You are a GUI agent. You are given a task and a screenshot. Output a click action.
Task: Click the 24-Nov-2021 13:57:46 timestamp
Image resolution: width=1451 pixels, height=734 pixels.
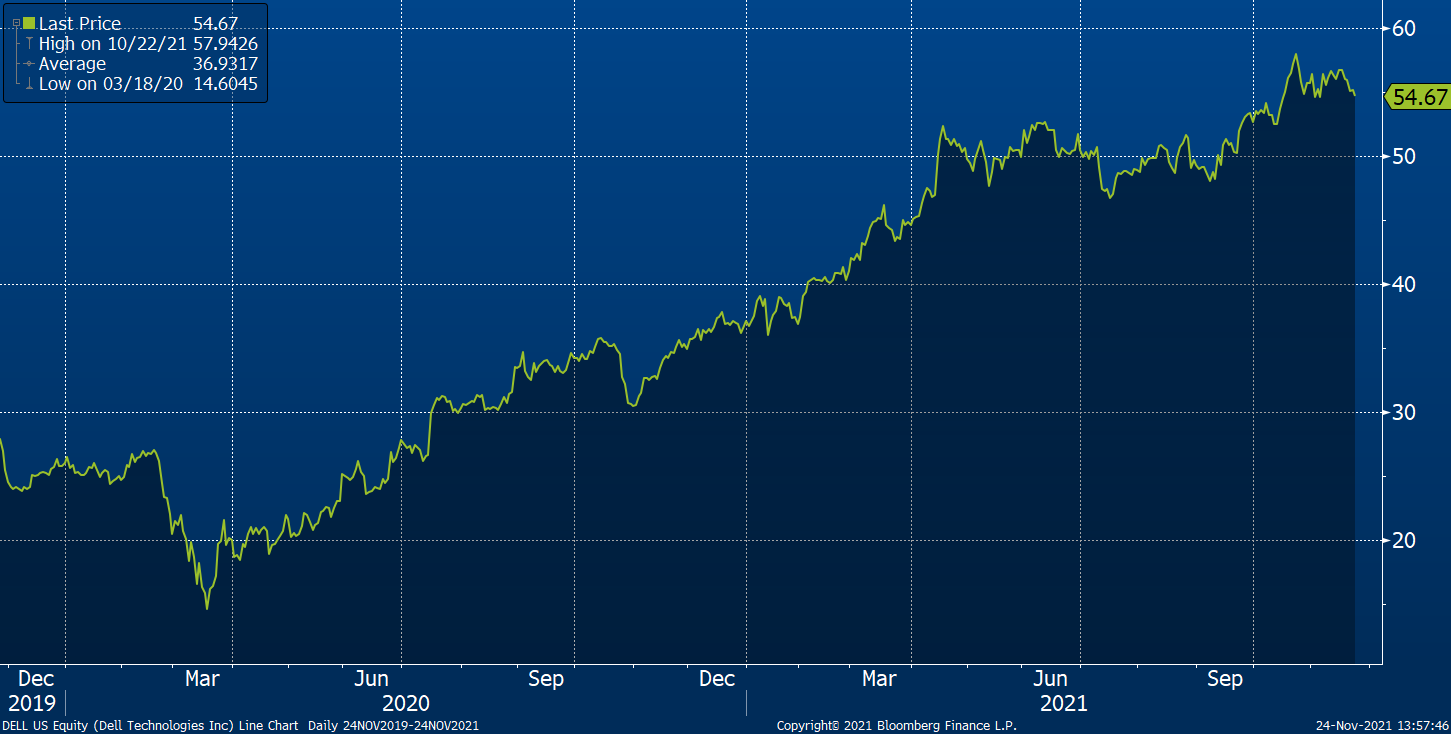coord(1381,726)
